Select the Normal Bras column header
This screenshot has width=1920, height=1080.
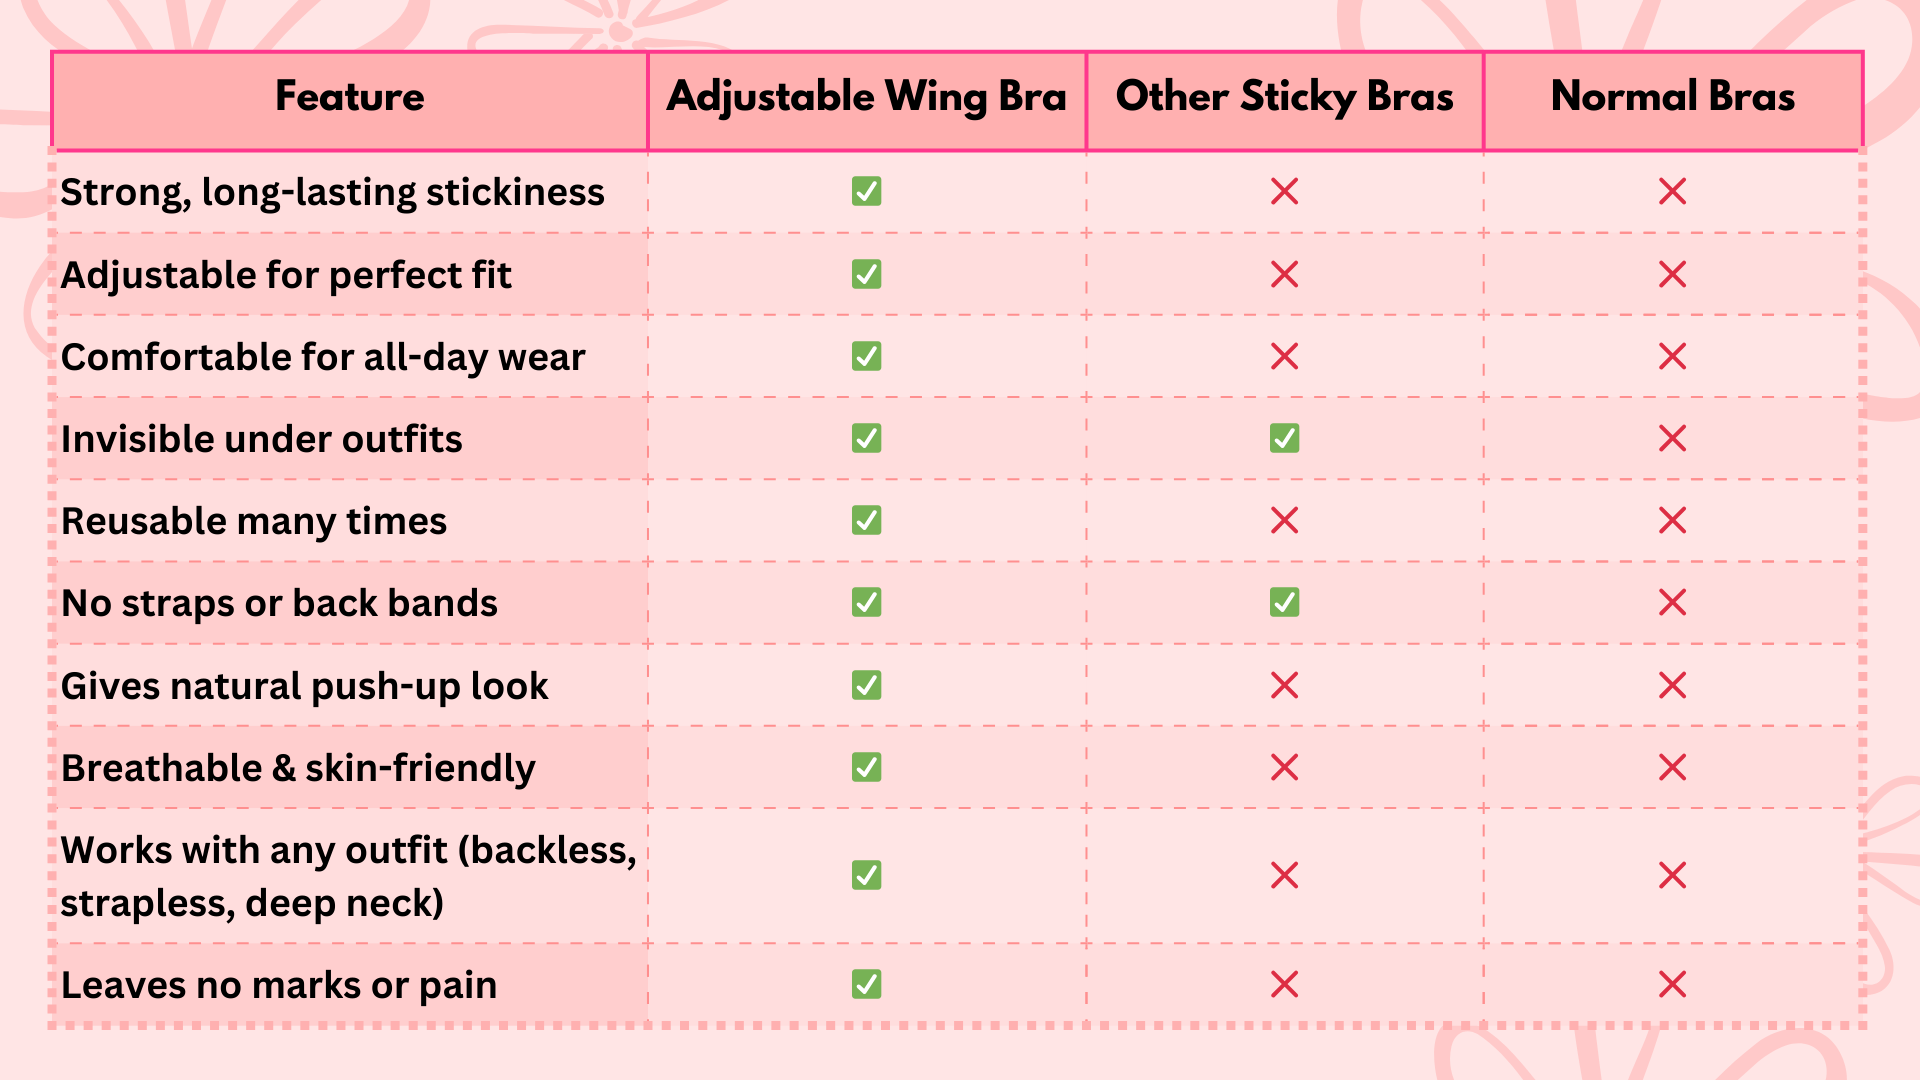click(1673, 97)
